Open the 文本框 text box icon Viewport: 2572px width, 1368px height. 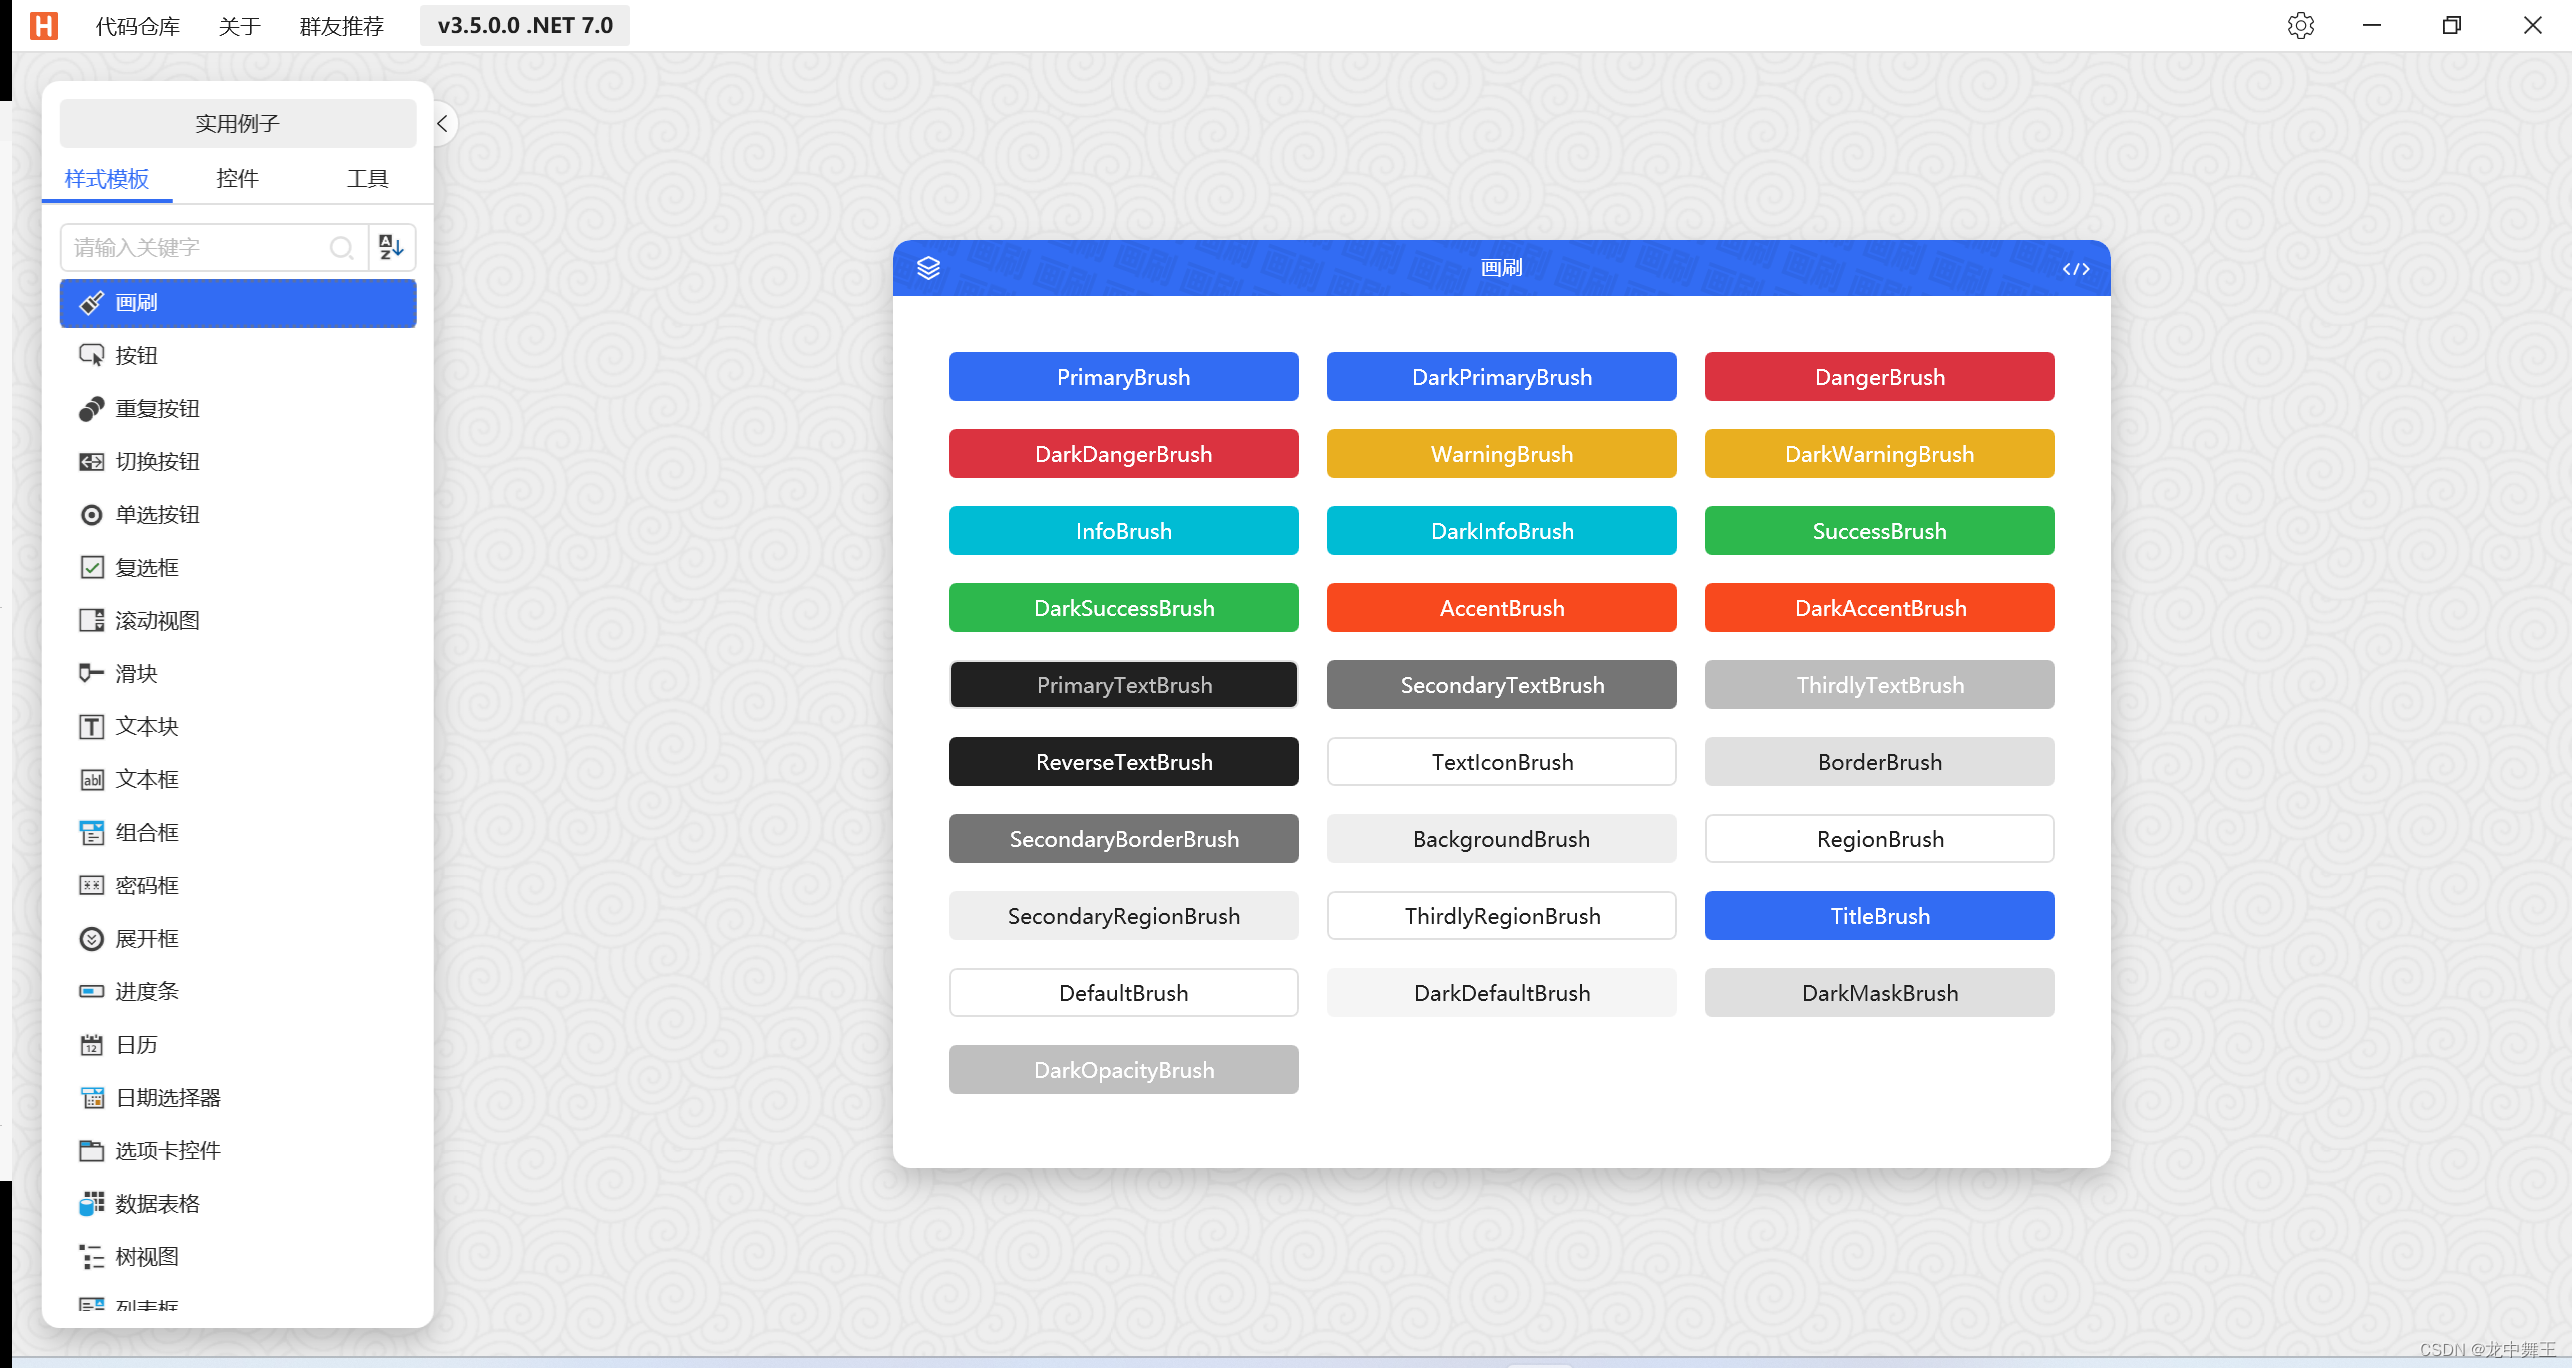tap(91, 779)
